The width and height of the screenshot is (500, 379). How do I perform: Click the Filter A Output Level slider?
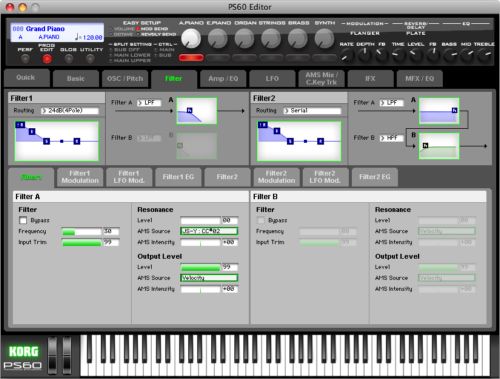tap(200, 267)
